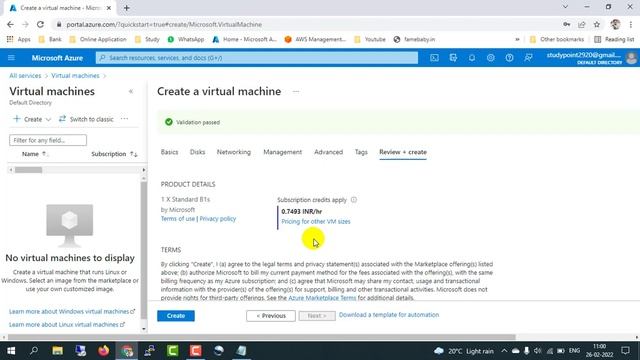Click the page bottom horizontal scrollbar
Screen dimensions: 640x360
tap(261, 337)
